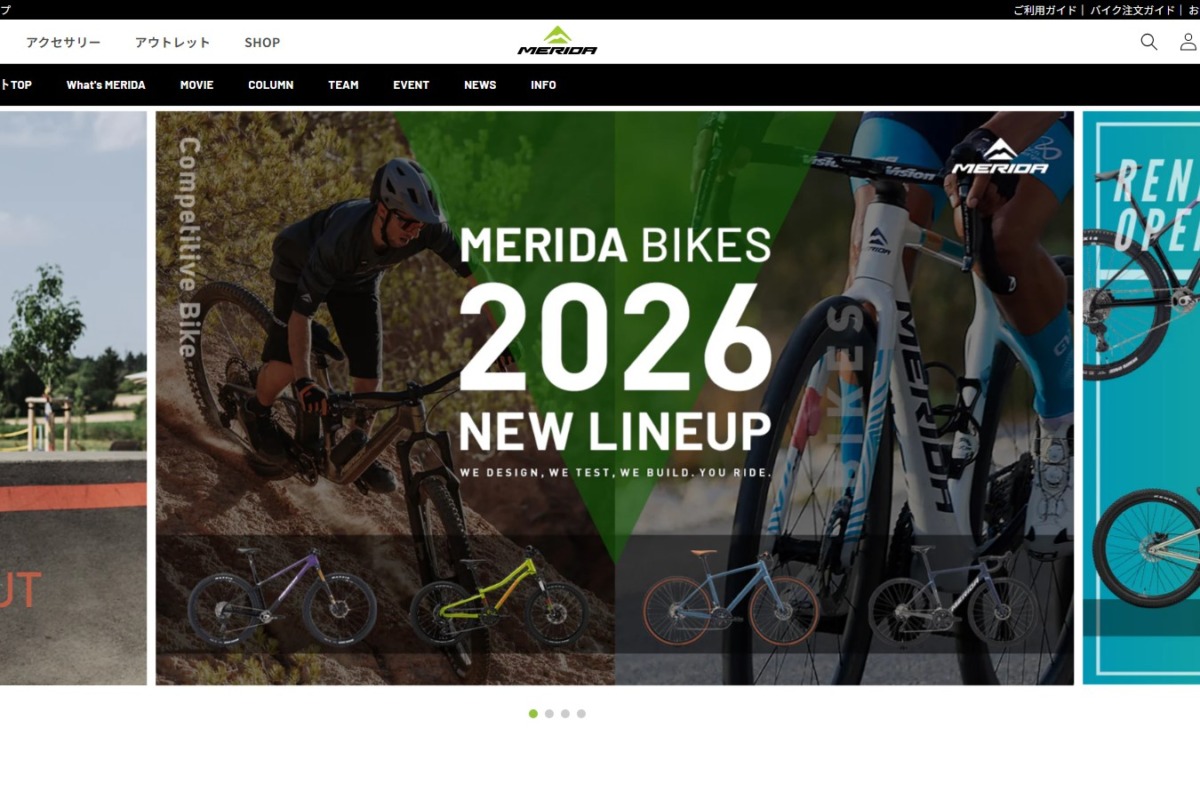The height and width of the screenshot is (800, 1200).
Task: Click the MERIDA logo in header
Action: (x=557, y=41)
